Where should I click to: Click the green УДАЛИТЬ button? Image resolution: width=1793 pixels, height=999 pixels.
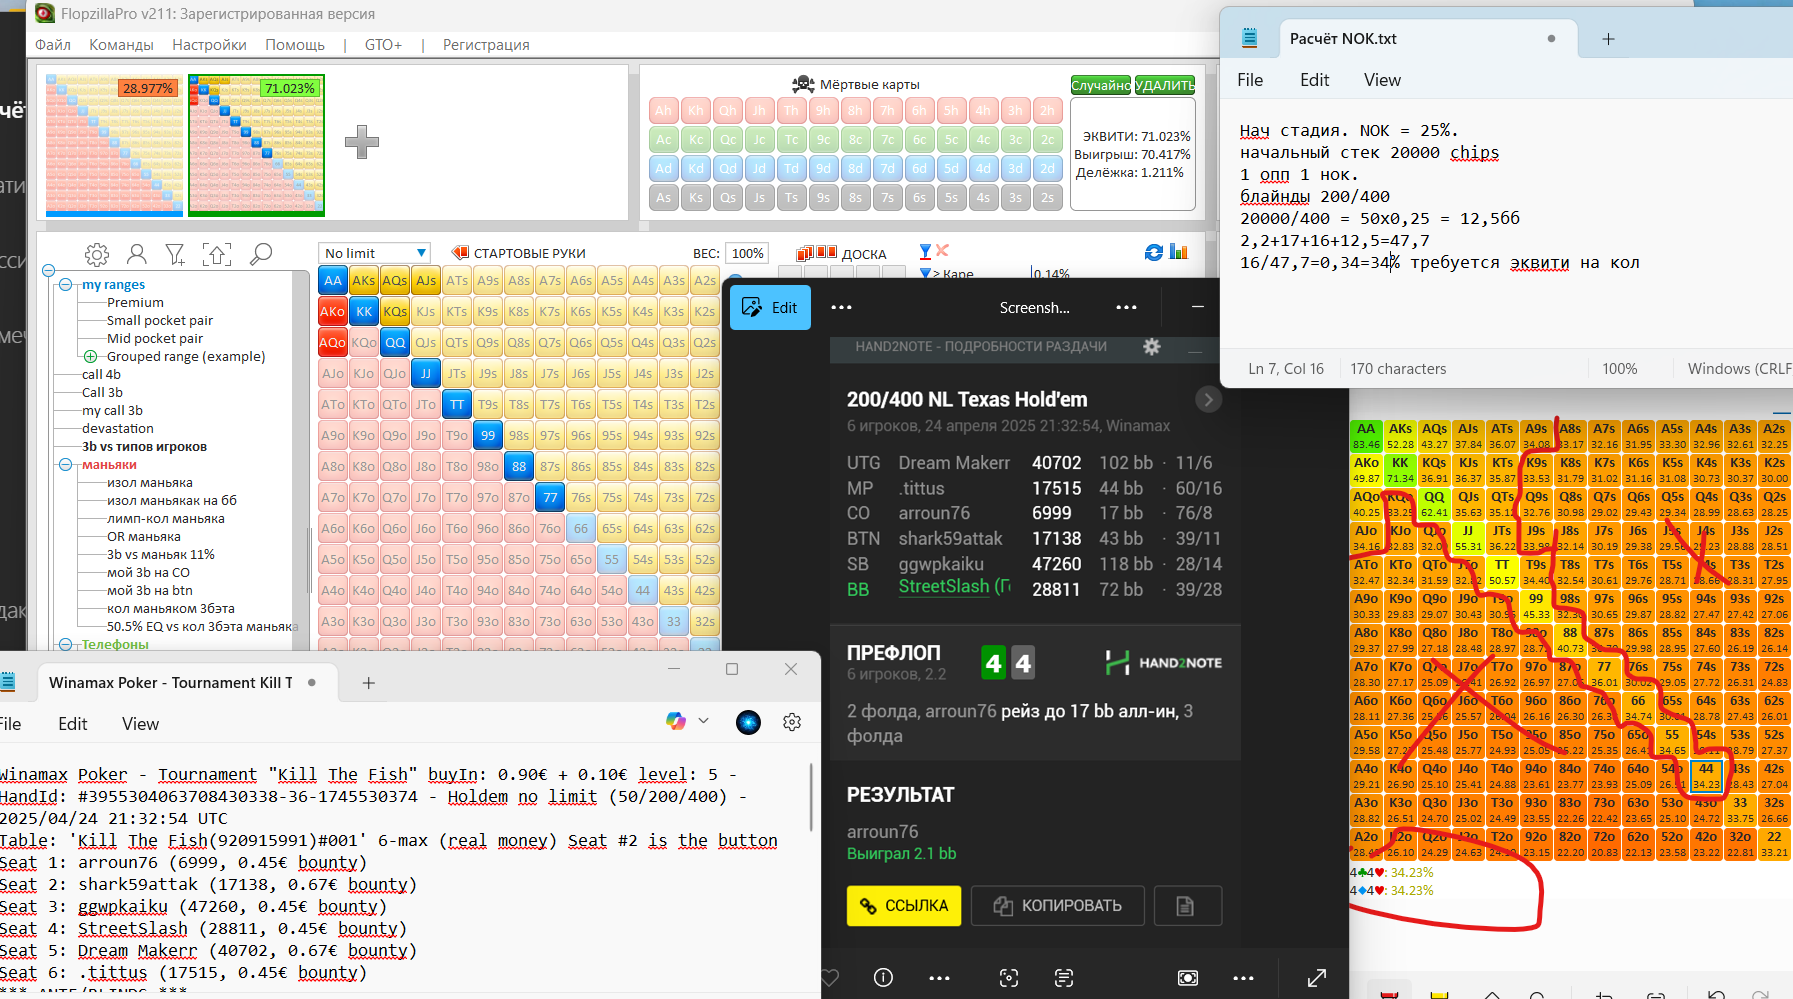[1165, 85]
